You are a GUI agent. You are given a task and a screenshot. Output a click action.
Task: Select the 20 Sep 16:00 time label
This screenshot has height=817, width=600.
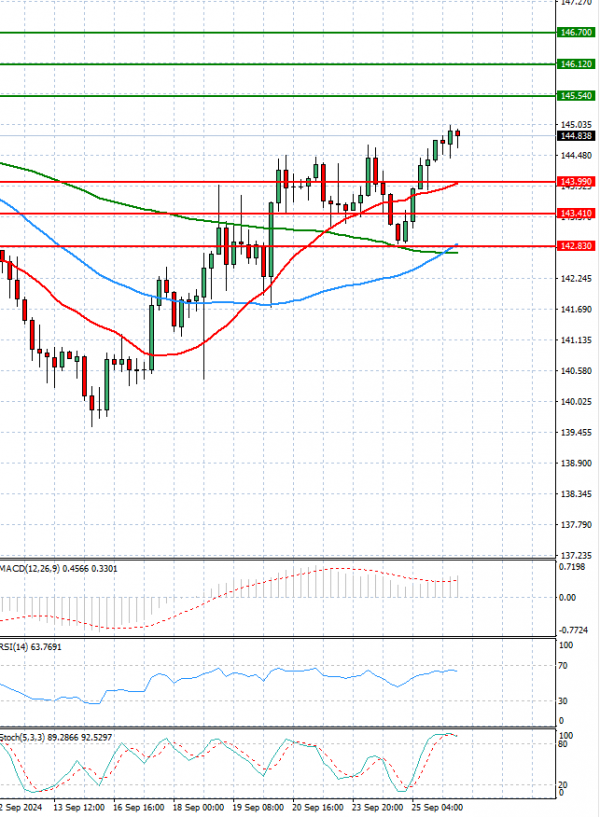[x=317, y=807]
